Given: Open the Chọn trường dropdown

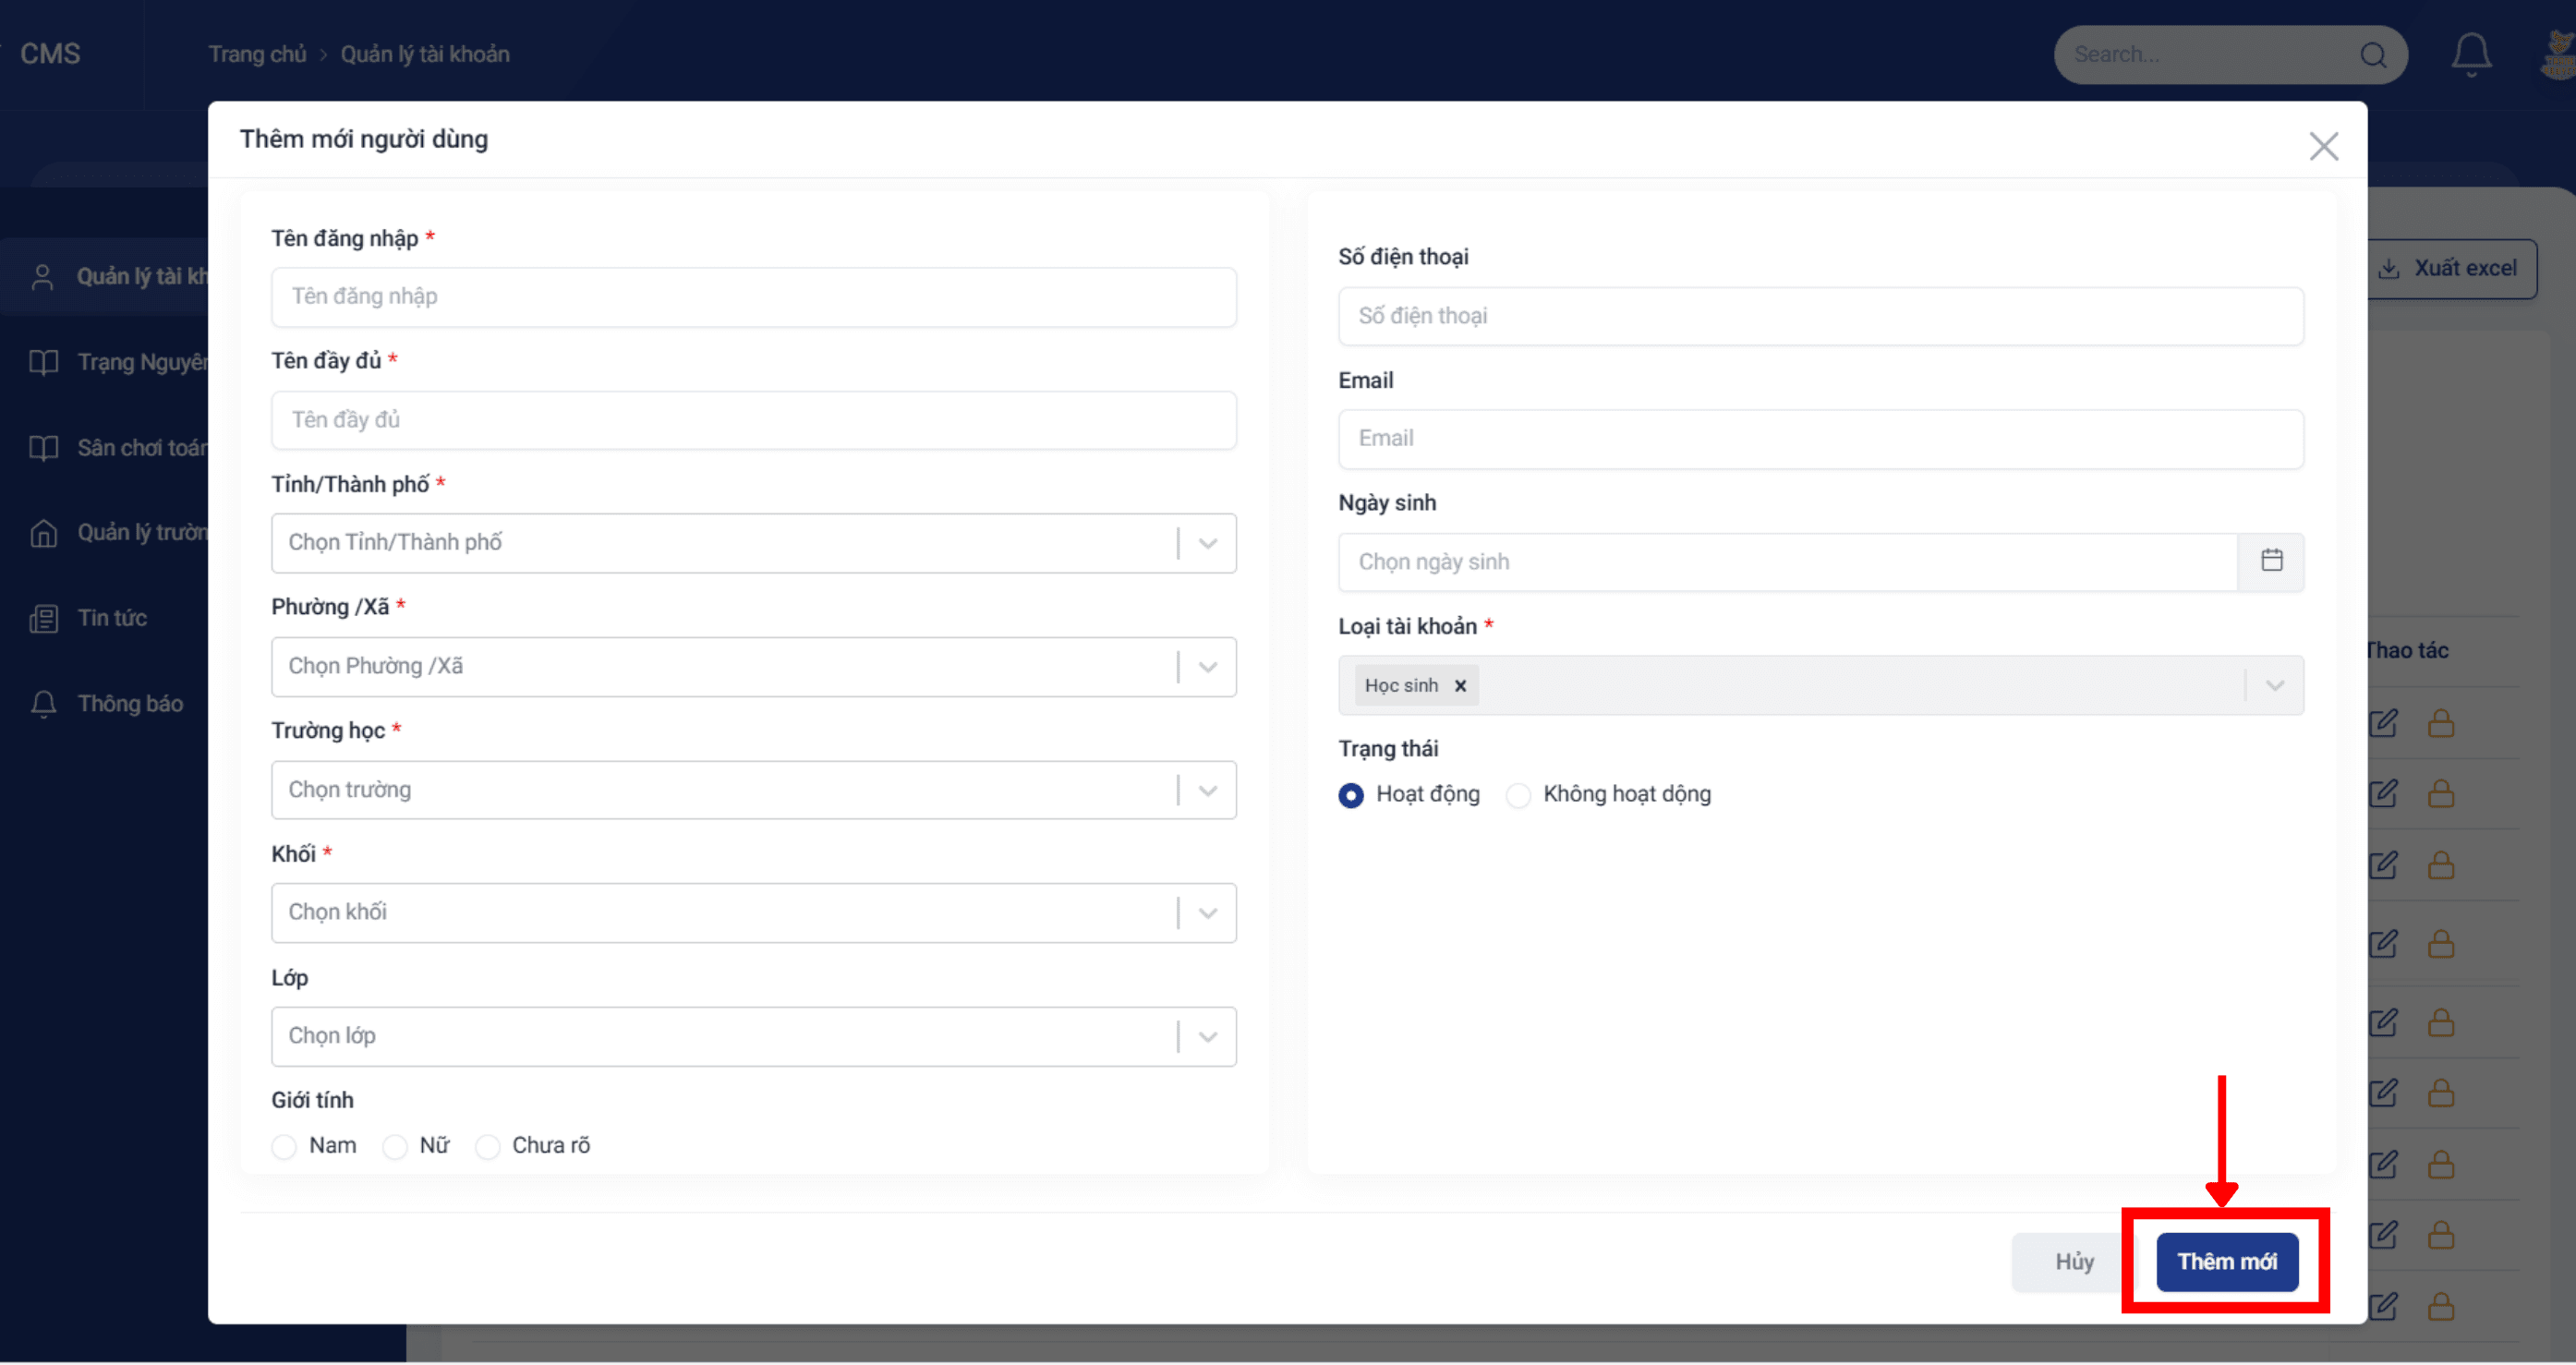Looking at the screenshot, I should [x=754, y=790].
